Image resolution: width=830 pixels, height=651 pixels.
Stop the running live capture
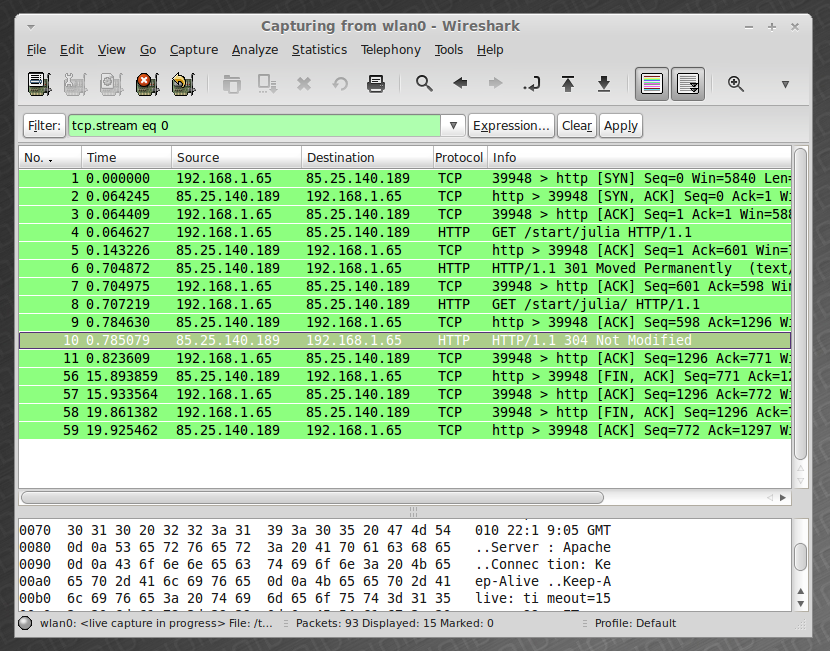[147, 84]
